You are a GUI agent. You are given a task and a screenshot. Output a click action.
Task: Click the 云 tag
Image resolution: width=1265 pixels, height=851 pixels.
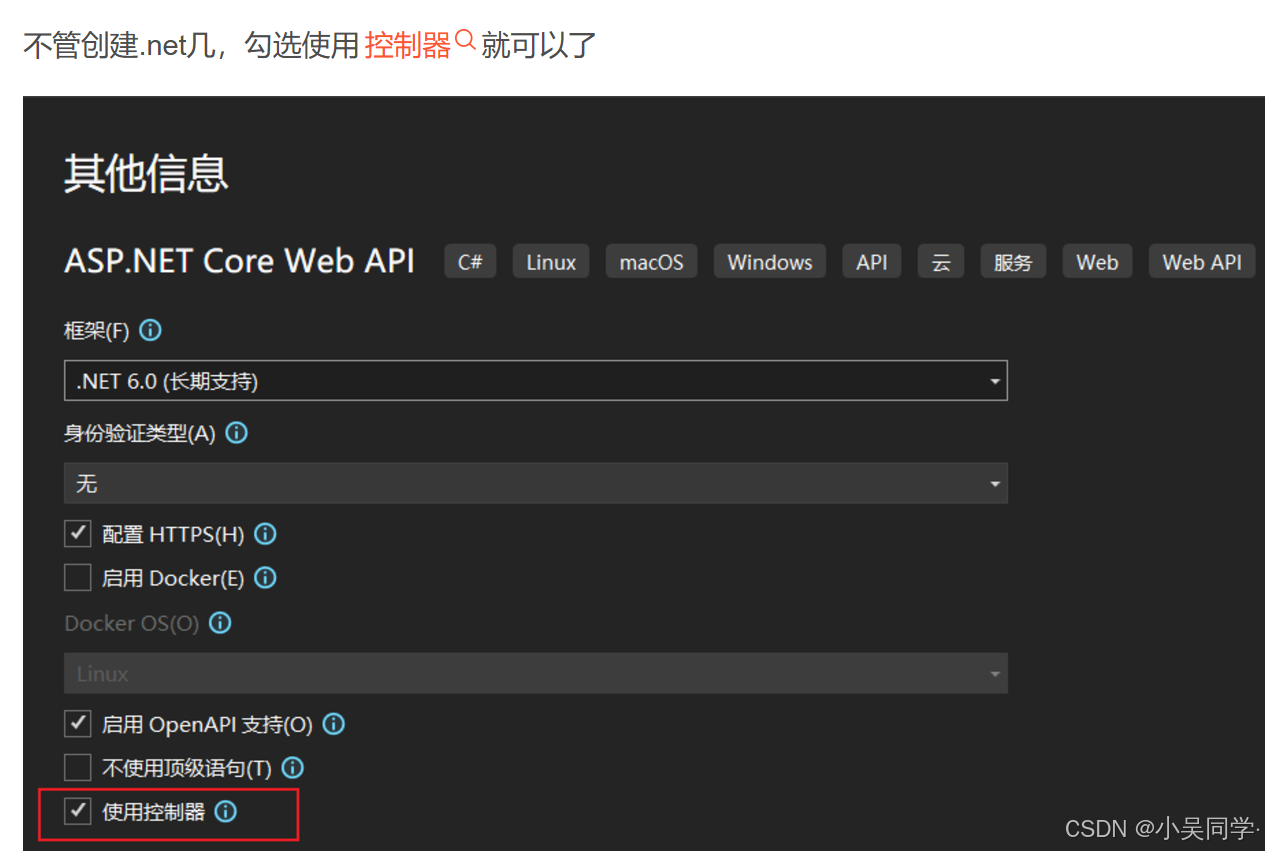coord(941,262)
